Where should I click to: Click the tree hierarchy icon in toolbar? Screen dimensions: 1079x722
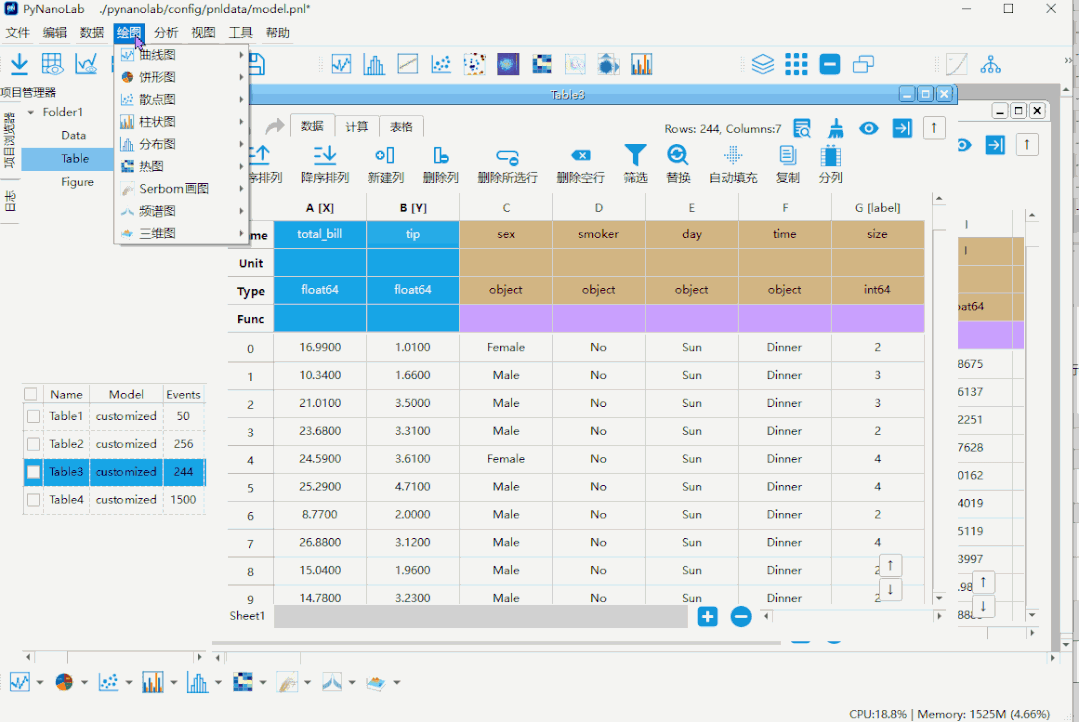tap(990, 64)
